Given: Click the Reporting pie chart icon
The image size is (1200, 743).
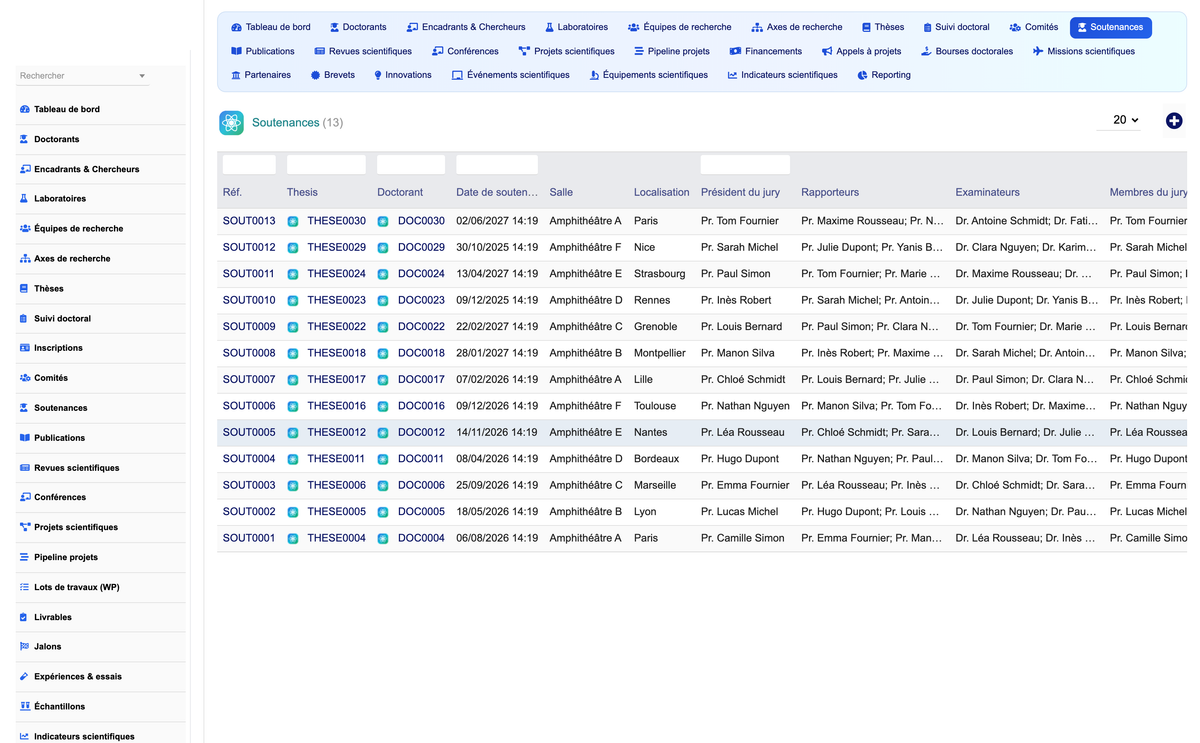Looking at the screenshot, I should tap(862, 75).
